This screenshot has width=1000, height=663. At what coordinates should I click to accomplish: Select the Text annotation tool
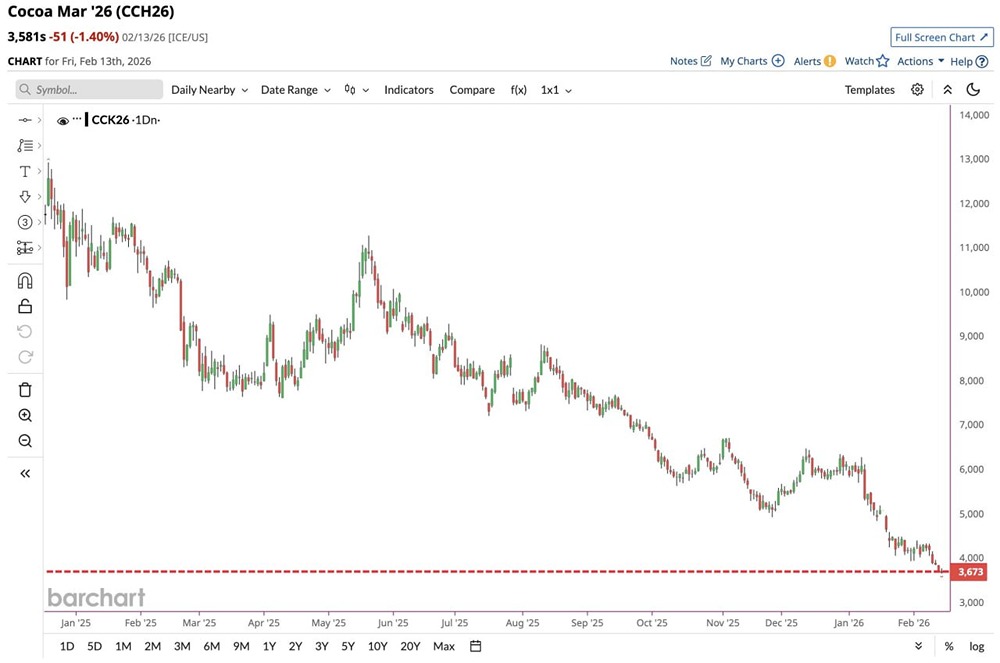24,171
